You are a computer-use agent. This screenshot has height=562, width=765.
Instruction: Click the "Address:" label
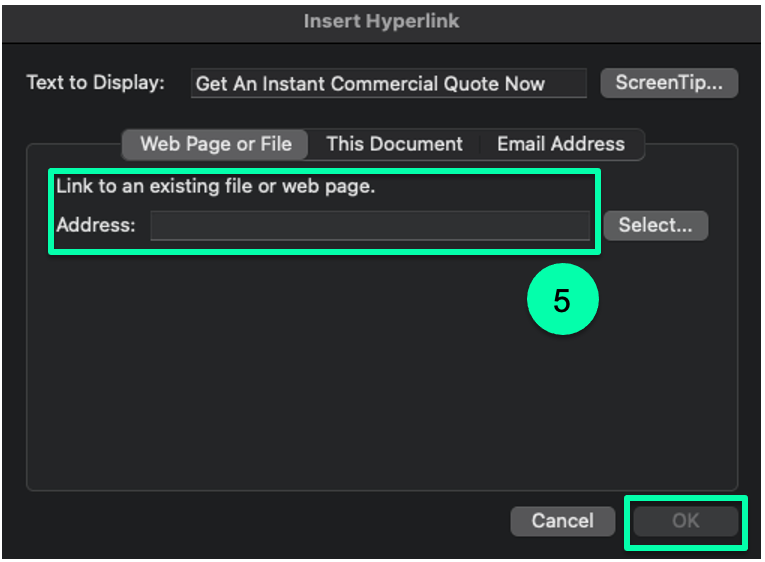96,225
